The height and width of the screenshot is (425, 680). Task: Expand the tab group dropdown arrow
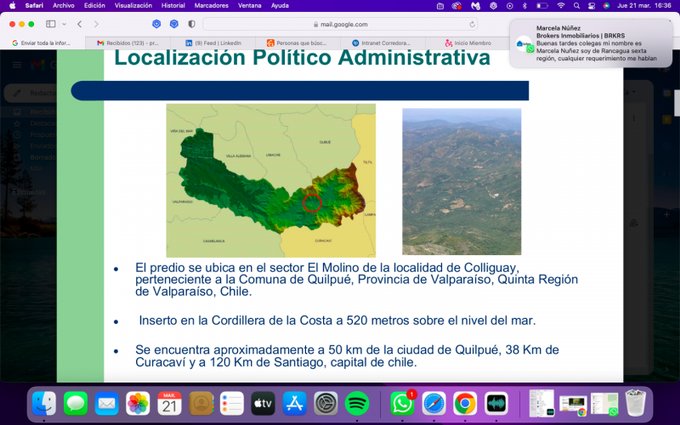tap(64, 24)
